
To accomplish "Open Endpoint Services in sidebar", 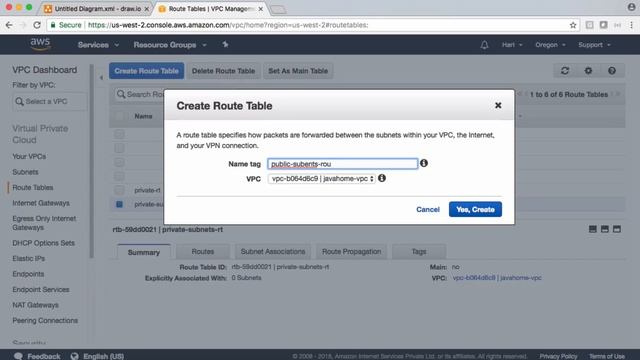I will tap(41, 289).
